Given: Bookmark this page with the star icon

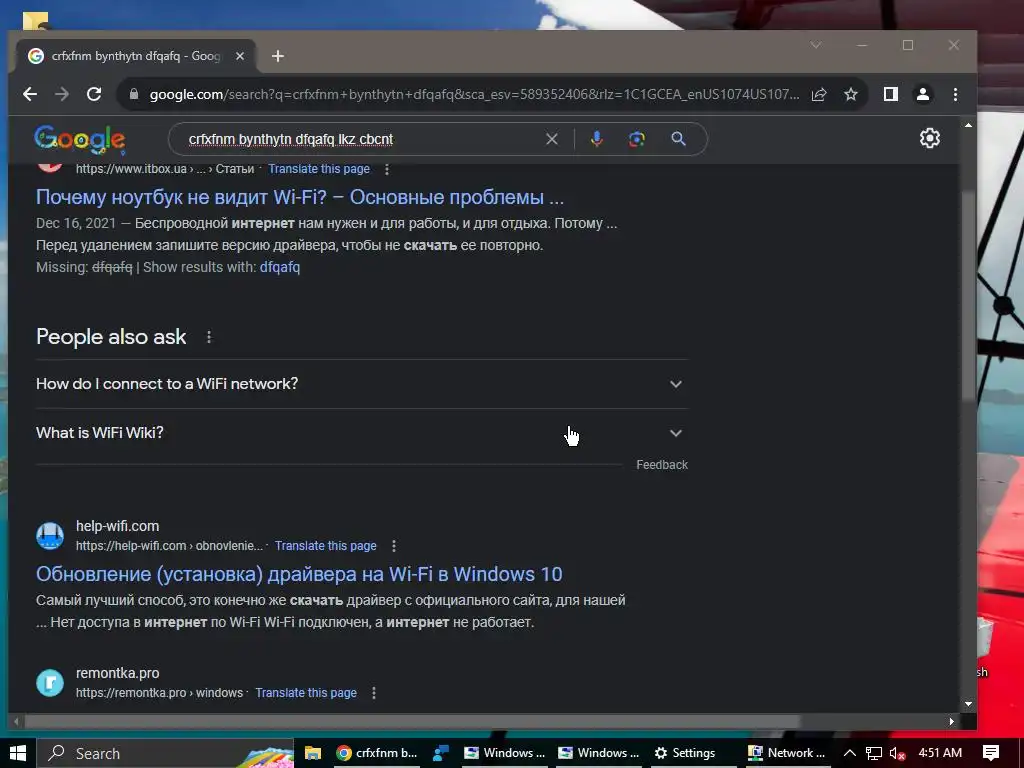Looking at the screenshot, I should coord(850,94).
